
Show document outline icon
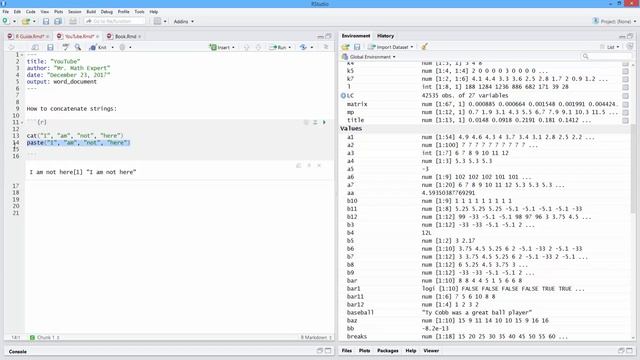pos(326,47)
